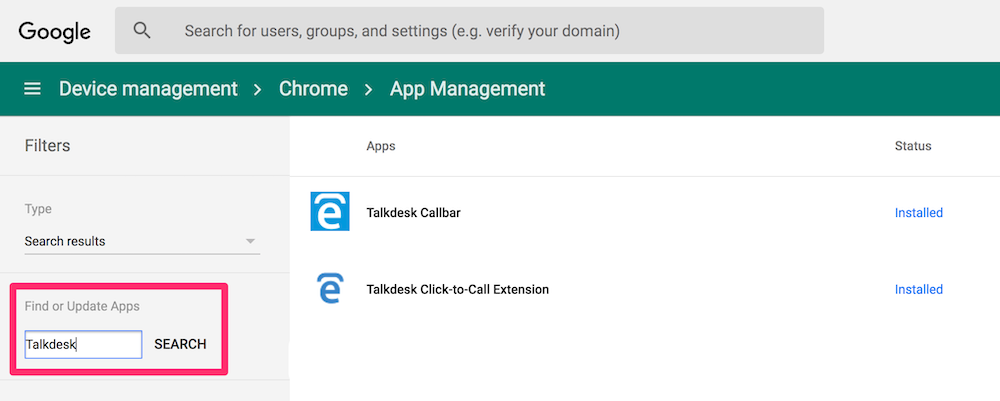Click the magnifier search icon
The height and width of the screenshot is (401, 1000).
click(x=142, y=31)
